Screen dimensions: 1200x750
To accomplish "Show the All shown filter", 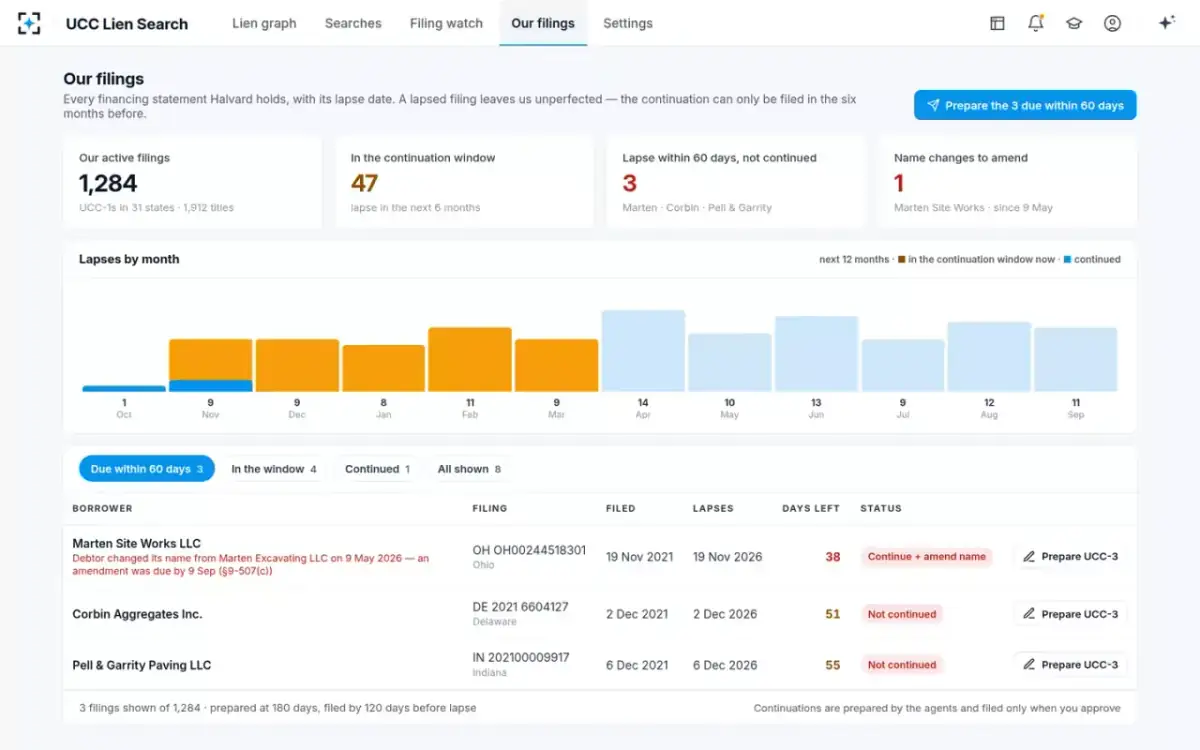I will click(469, 469).
